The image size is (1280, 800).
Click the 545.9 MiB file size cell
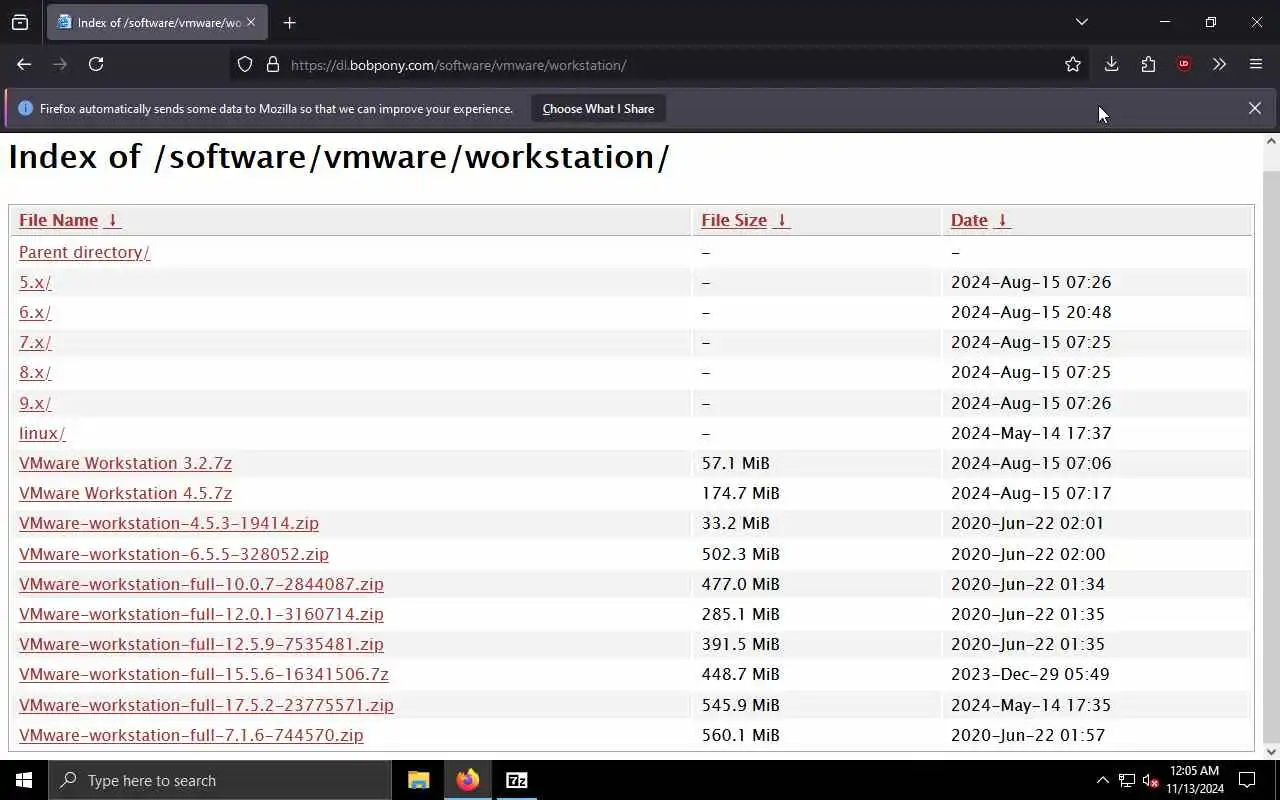[x=740, y=705]
